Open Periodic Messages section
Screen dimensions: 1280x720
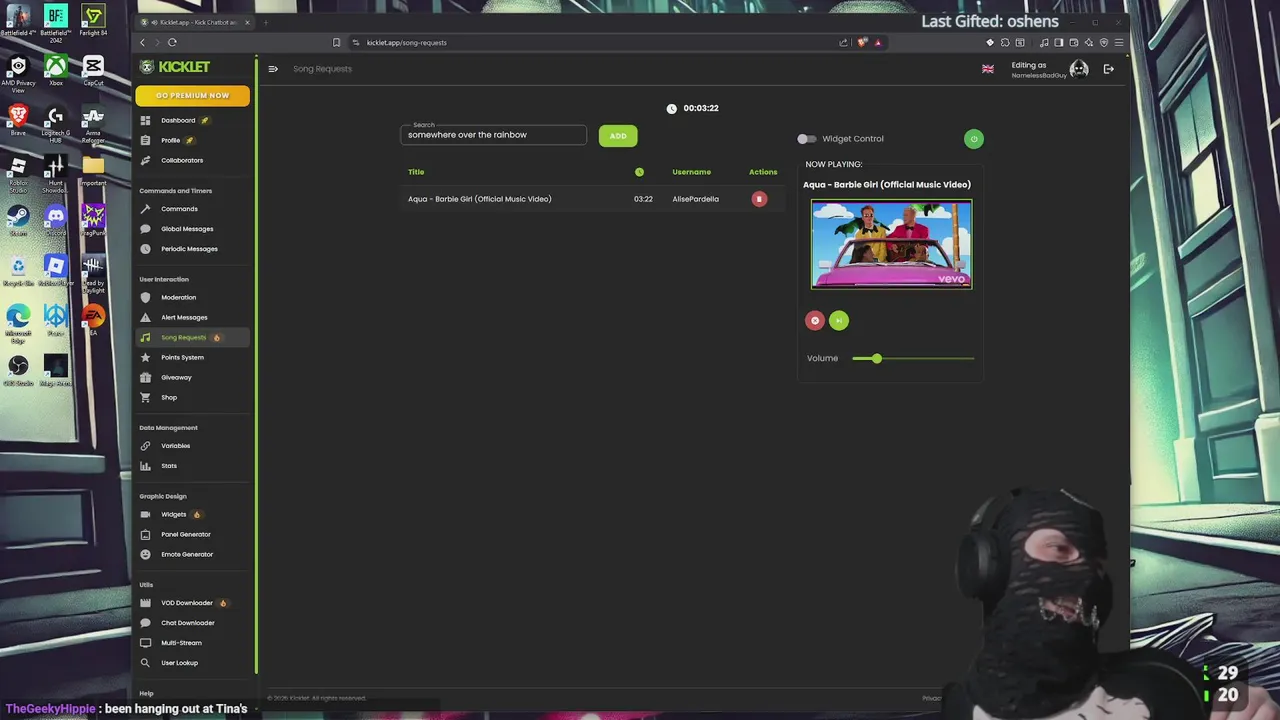(x=189, y=249)
